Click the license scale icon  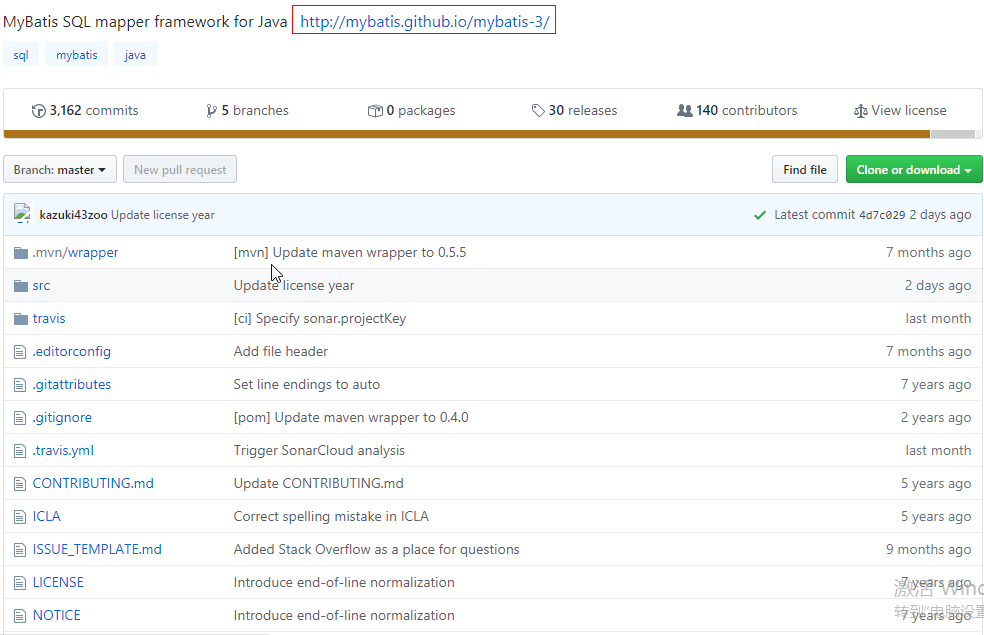pos(860,111)
